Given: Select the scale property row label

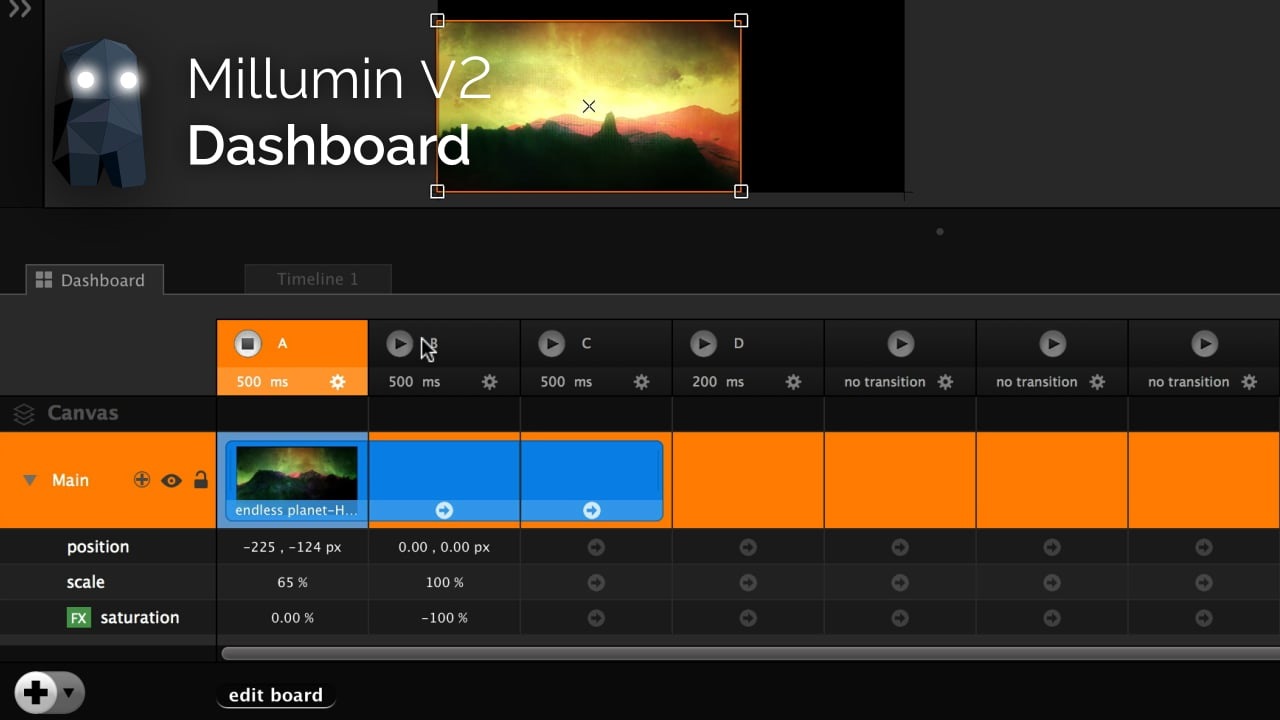Looking at the screenshot, I should (86, 582).
